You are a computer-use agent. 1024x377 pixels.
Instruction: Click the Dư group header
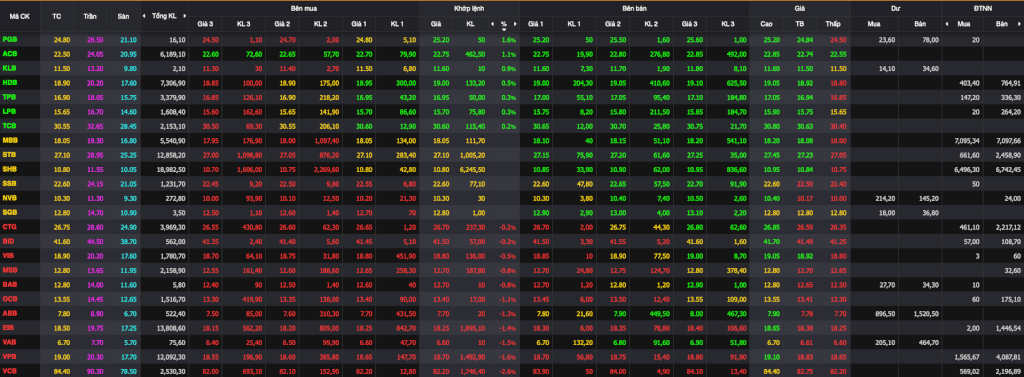pos(896,8)
